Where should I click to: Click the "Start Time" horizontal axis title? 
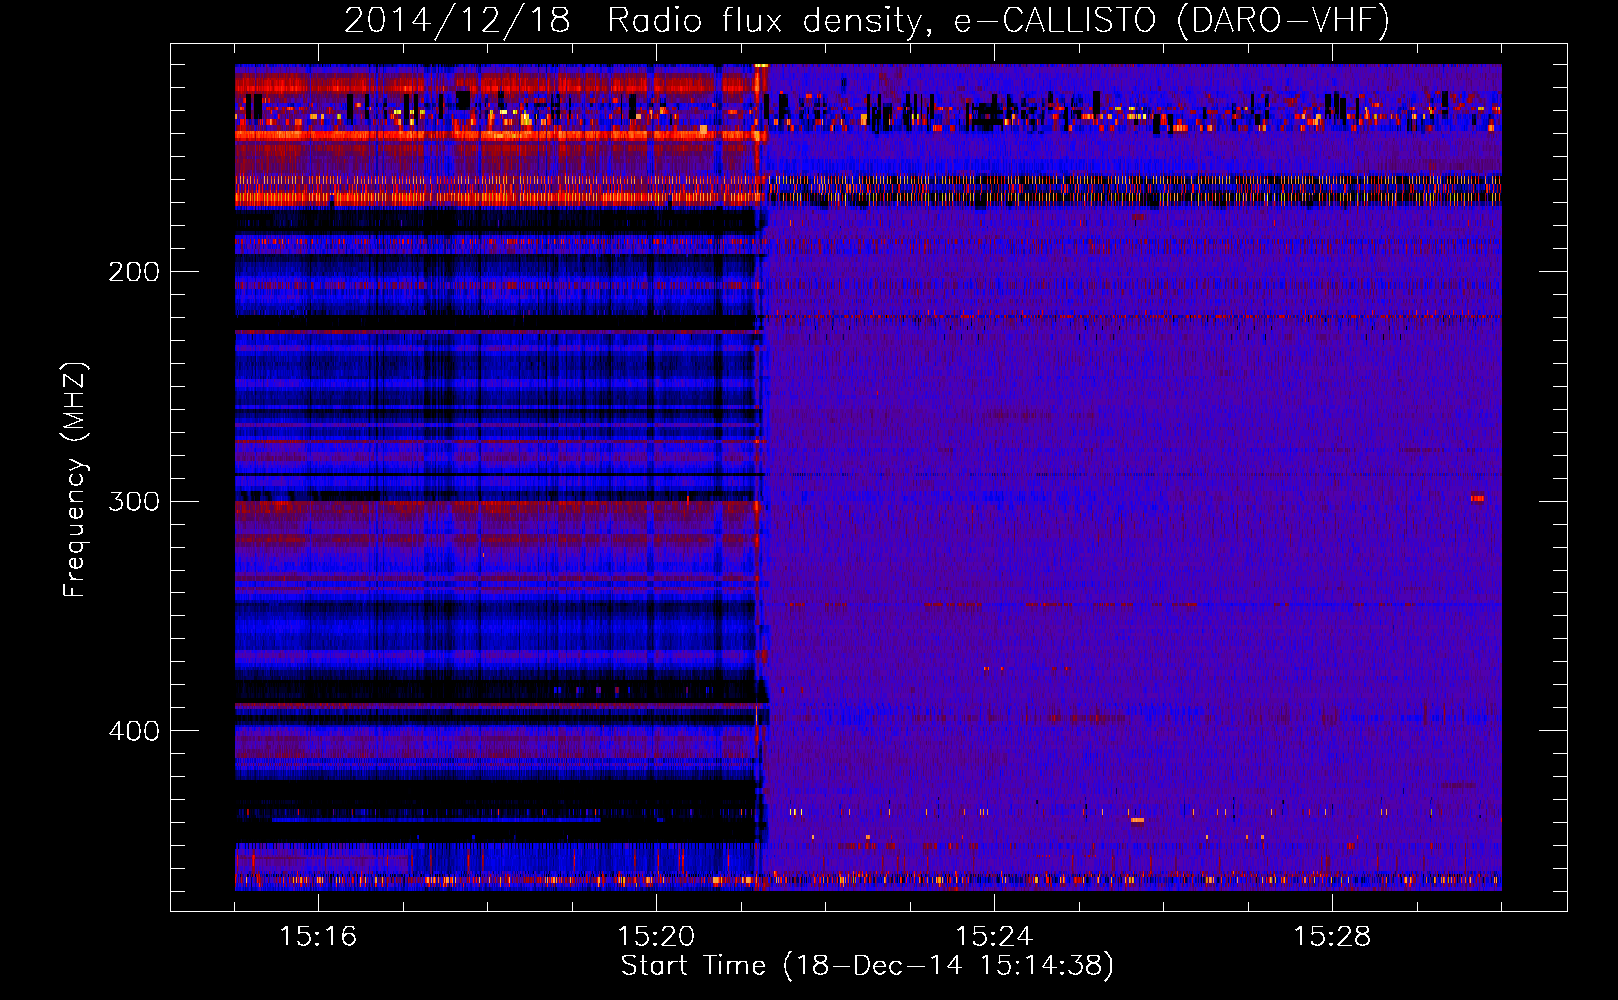693,966
